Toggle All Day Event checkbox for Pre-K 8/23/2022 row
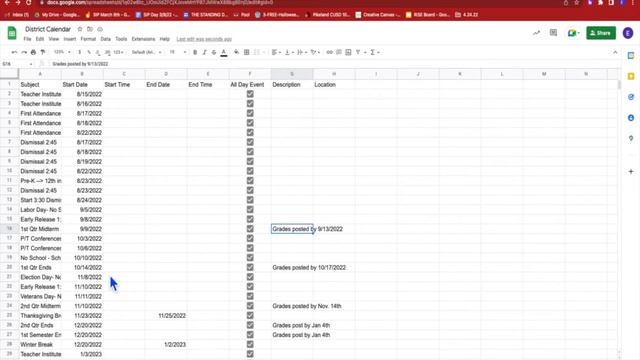This screenshot has width=640, height=360. pos(250,180)
